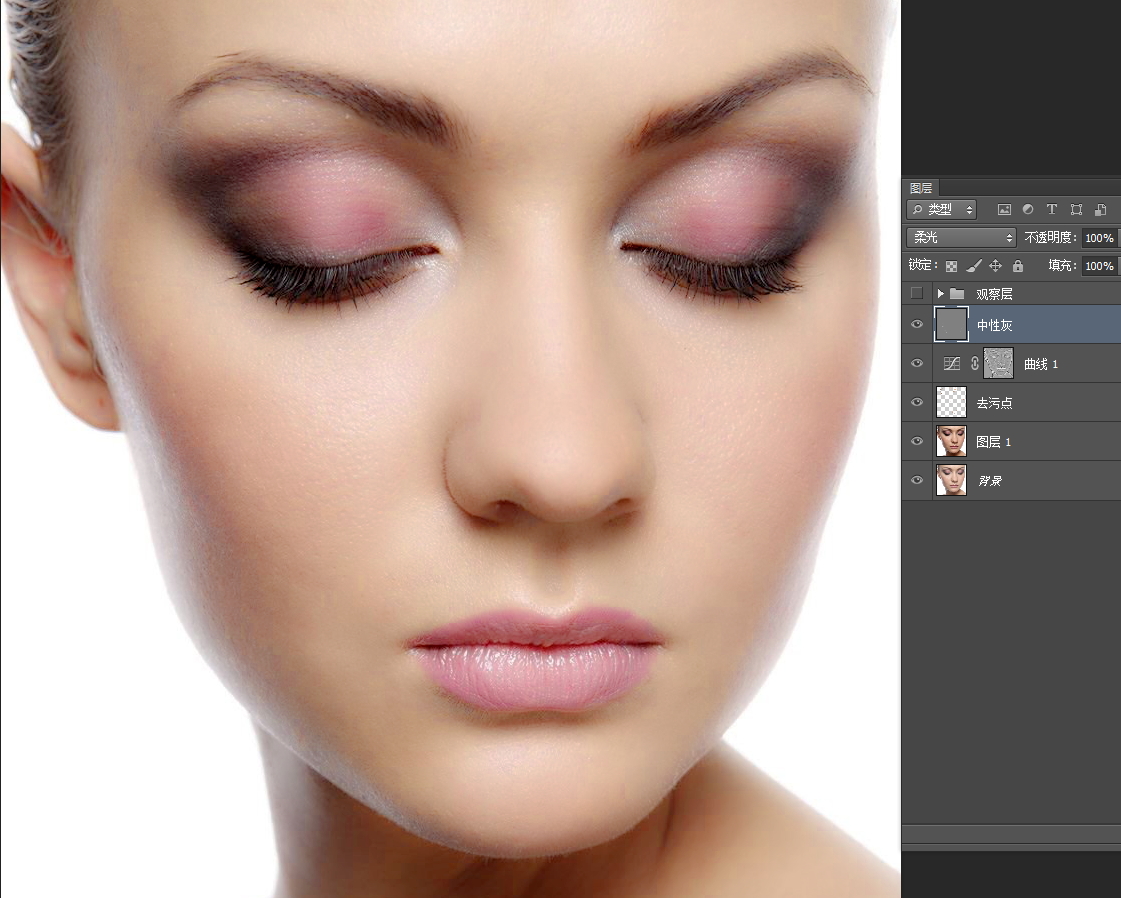
Task: Hide the 曲线 1 adjustment layer
Action: (917, 364)
